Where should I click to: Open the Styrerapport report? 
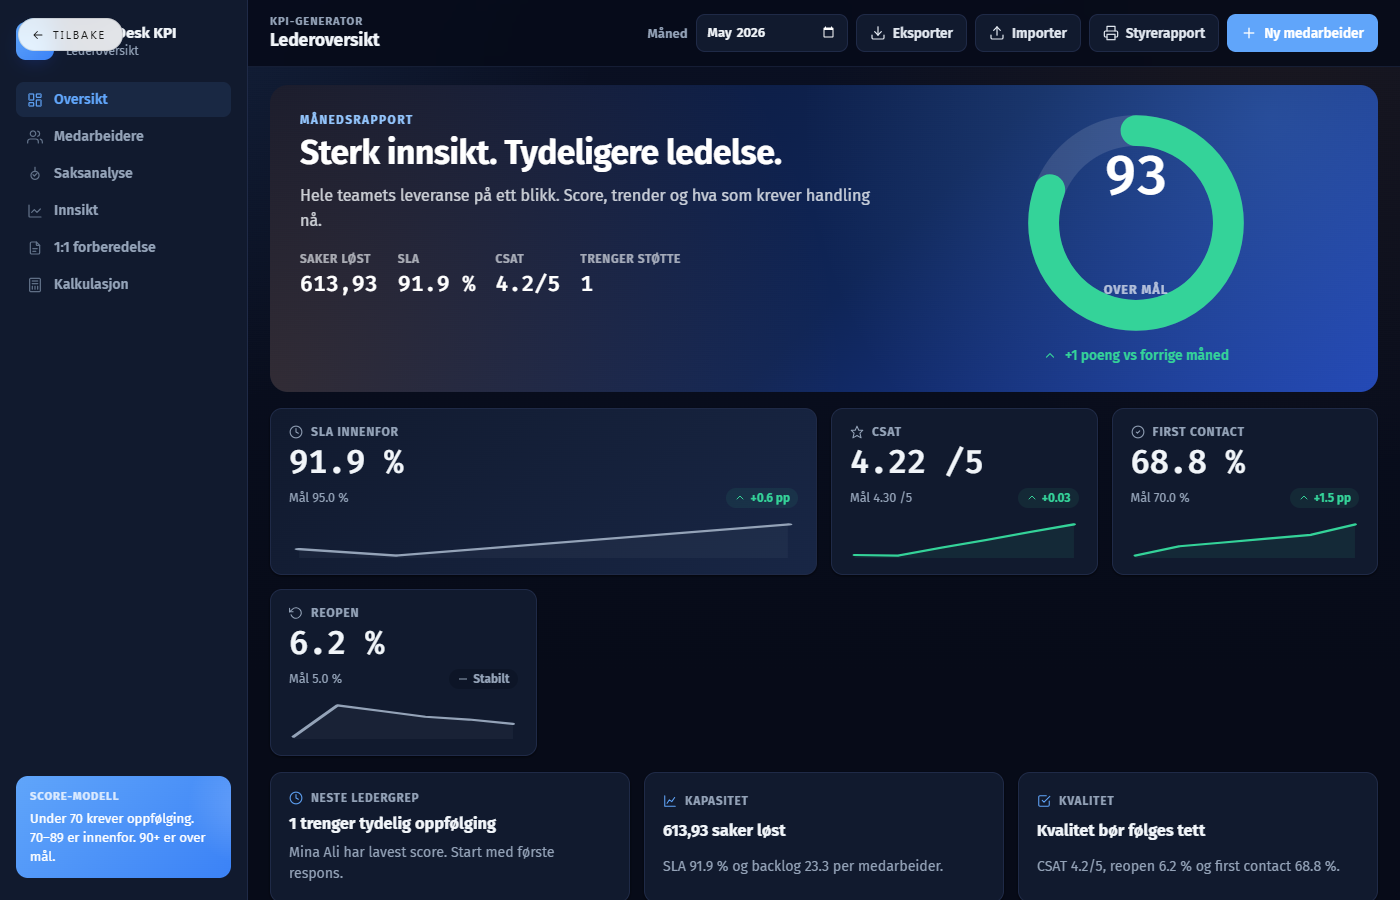click(1154, 33)
